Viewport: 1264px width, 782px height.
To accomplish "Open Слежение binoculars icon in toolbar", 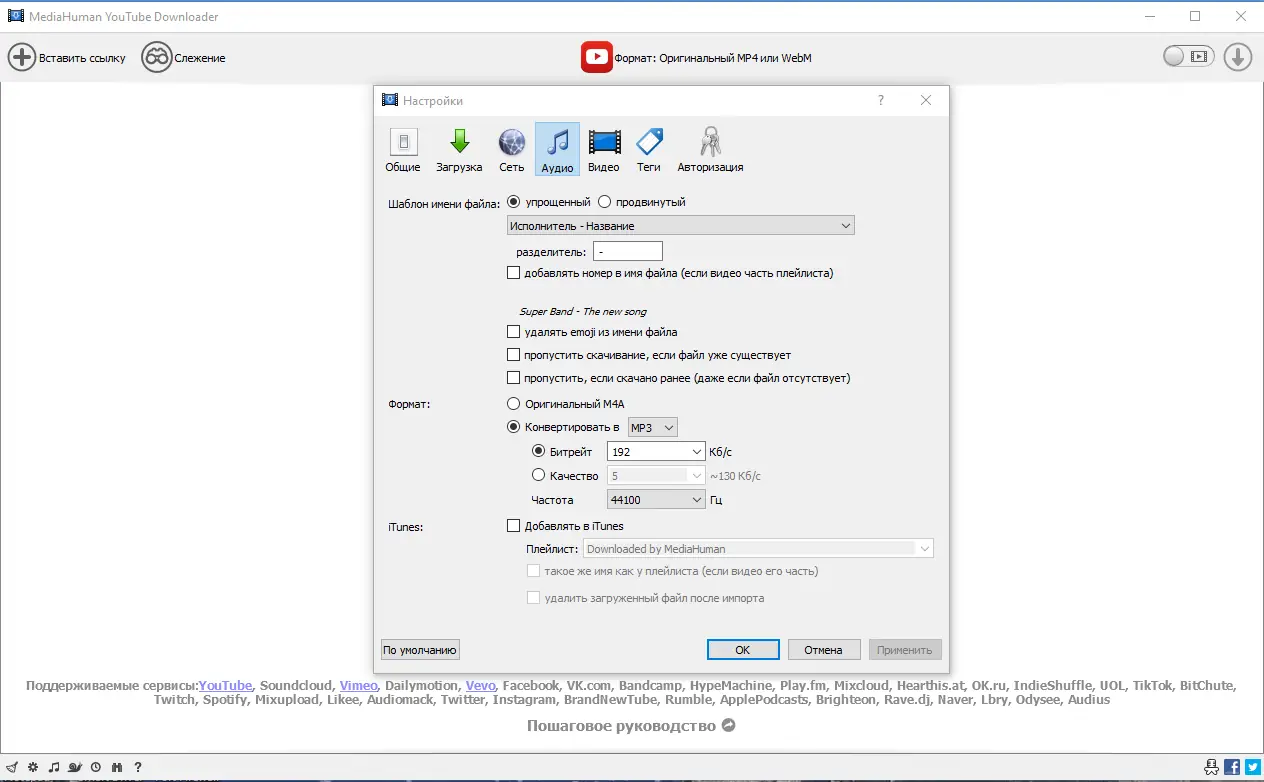I will [x=156, y=58].
